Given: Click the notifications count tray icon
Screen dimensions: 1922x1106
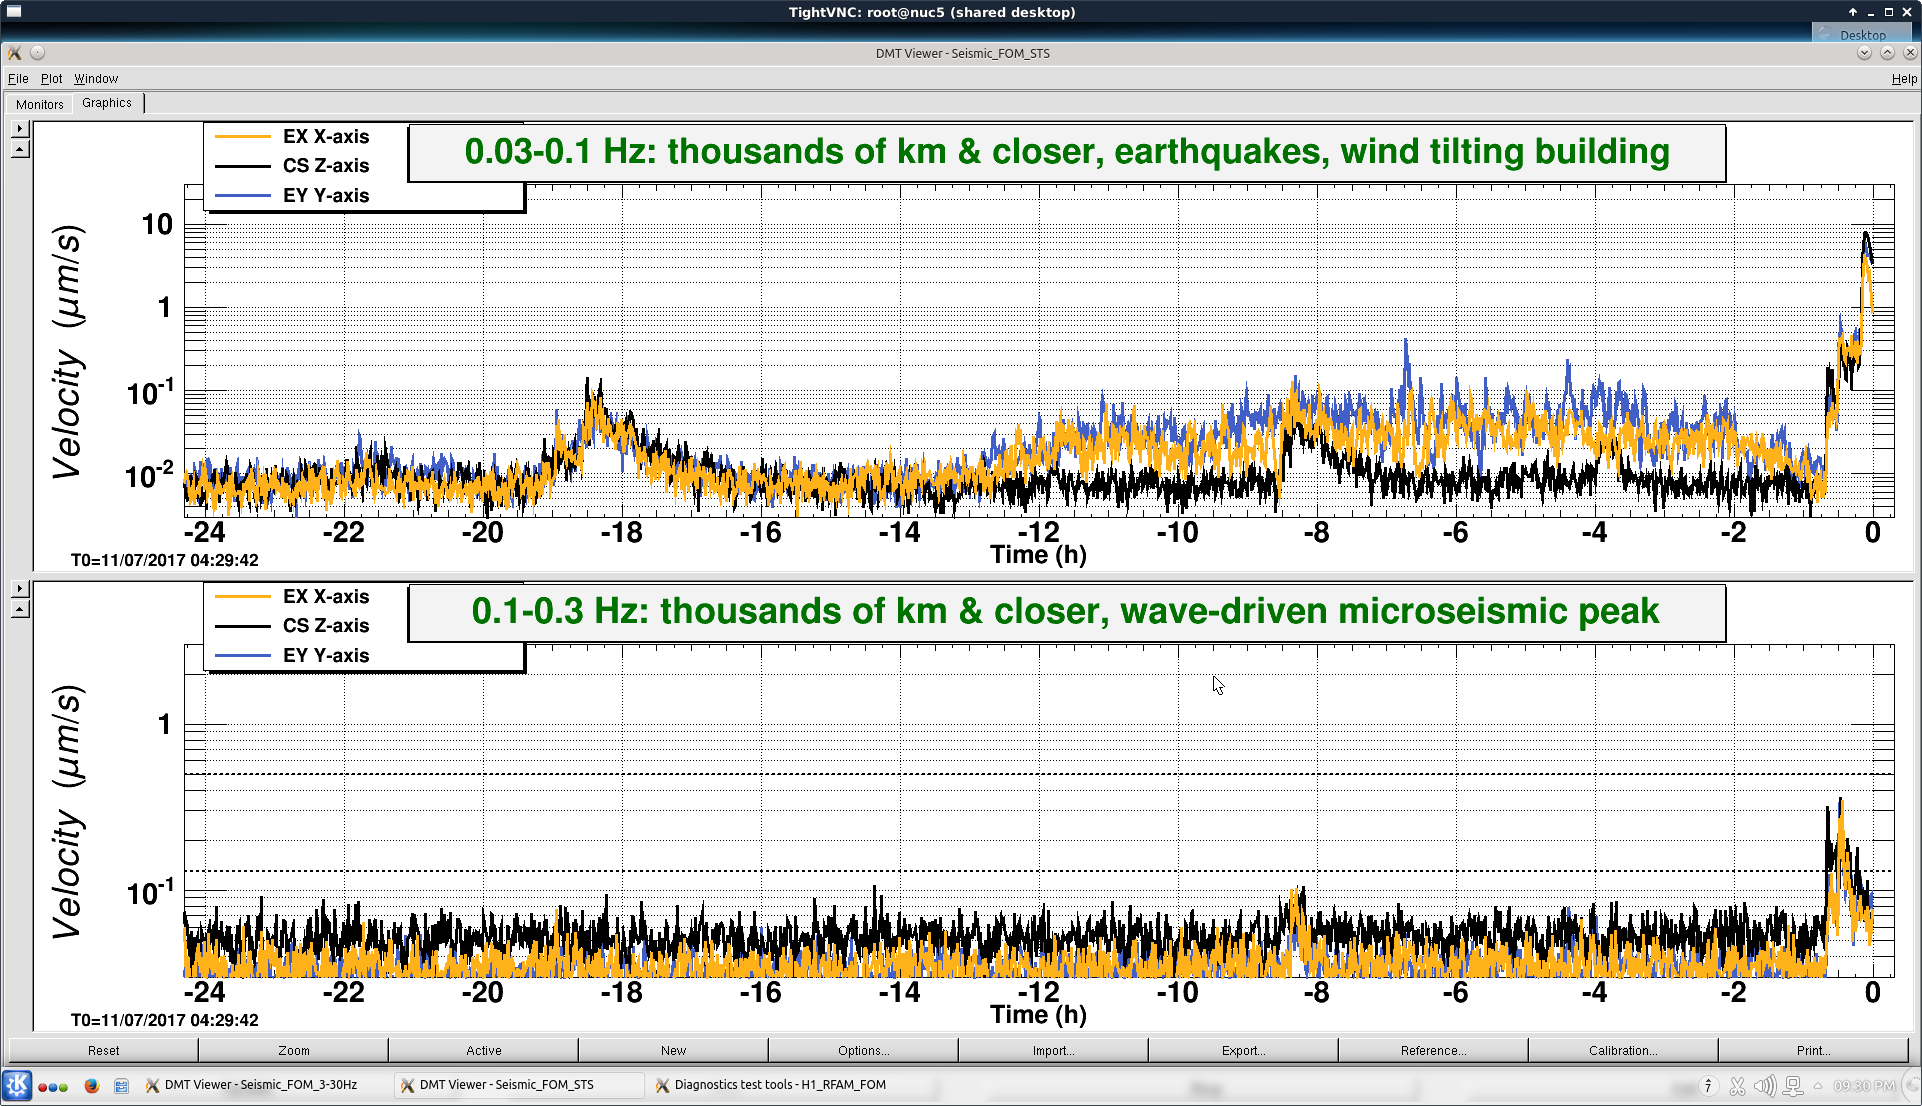Looking at the screenshot, I should click(x=1708, y=1086).
